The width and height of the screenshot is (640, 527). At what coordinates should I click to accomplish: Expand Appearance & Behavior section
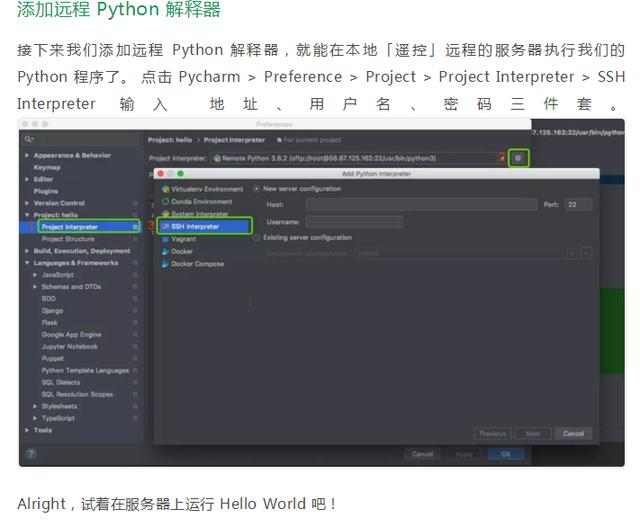click(x=27, y=155)
